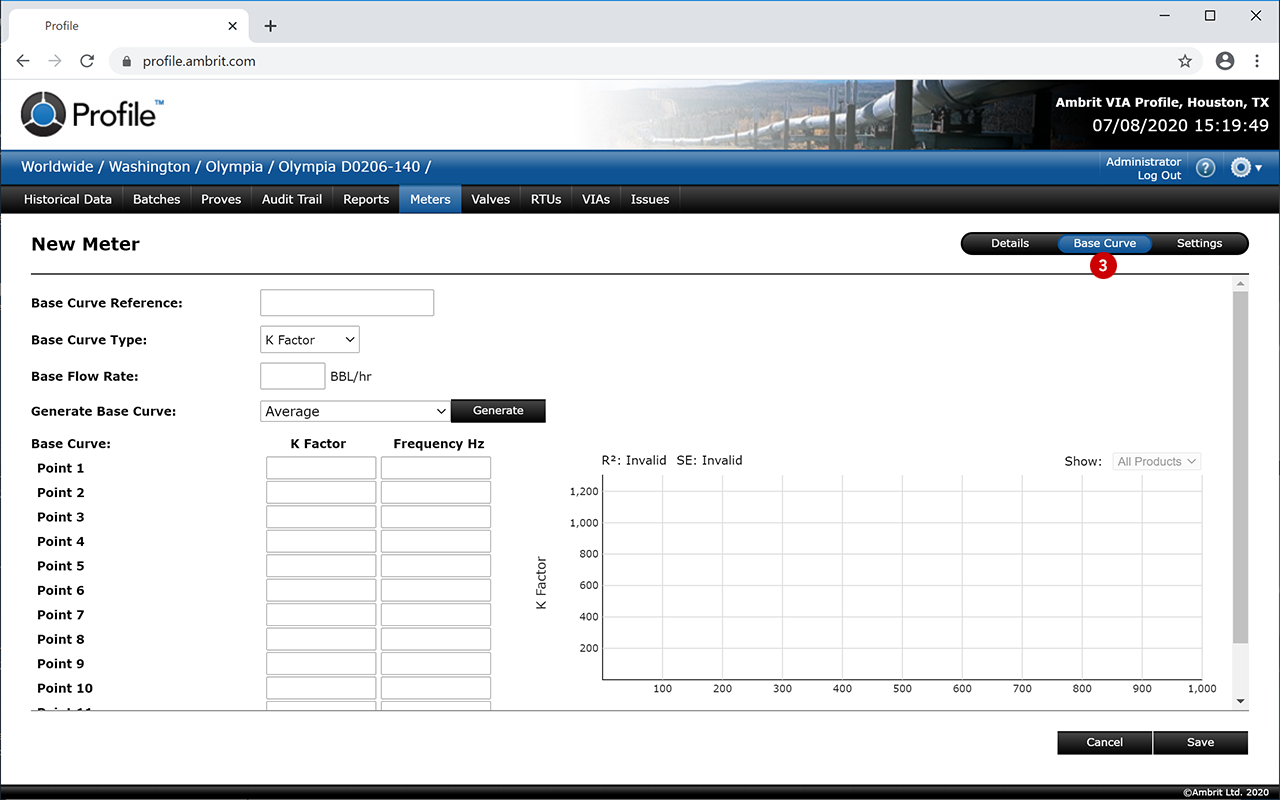The image size is (1280, 800).
Task: Open the settings gear menu
Action: click(x=1245, y=168)
